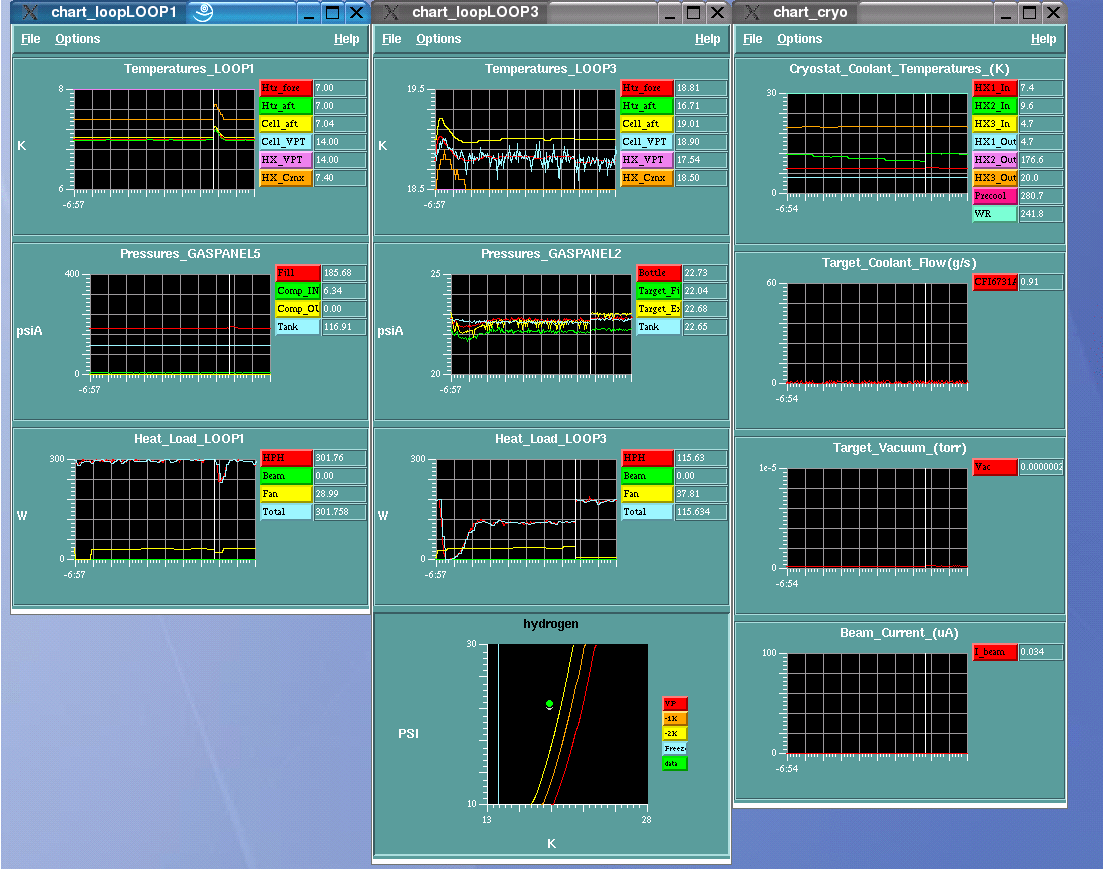Select VP legend in hydrogen chart
1103x869 pixels.
[x=675, y=704]
